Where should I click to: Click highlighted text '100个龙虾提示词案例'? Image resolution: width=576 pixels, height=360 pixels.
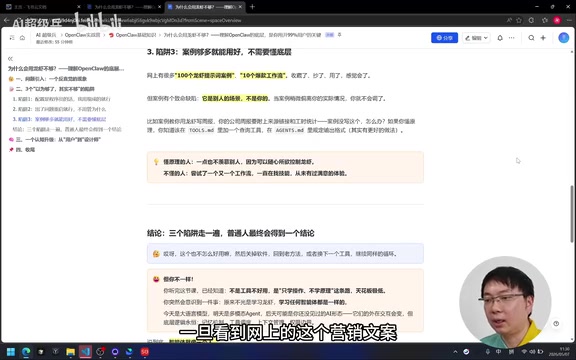205,76
